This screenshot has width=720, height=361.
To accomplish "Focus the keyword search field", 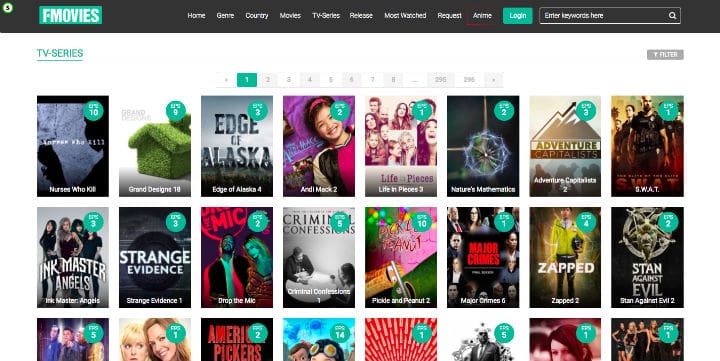I will point(610,16).
